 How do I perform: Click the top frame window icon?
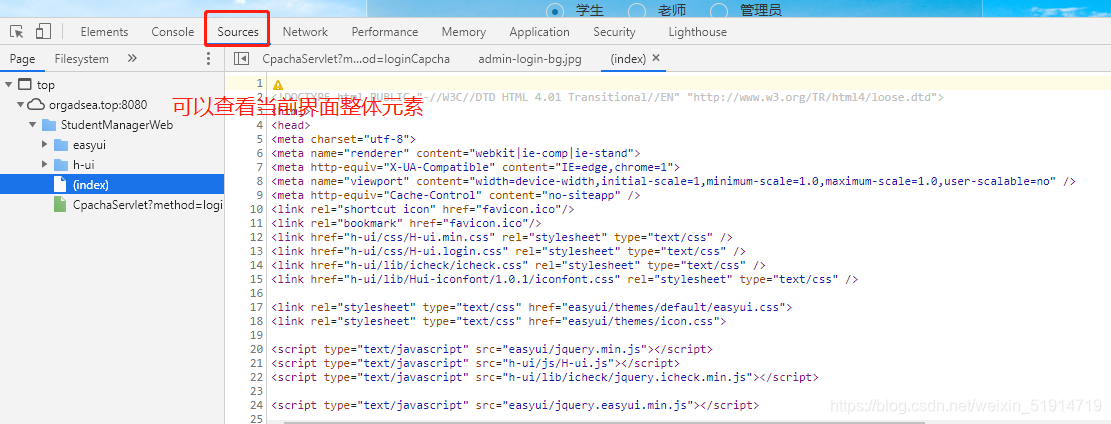24,85
